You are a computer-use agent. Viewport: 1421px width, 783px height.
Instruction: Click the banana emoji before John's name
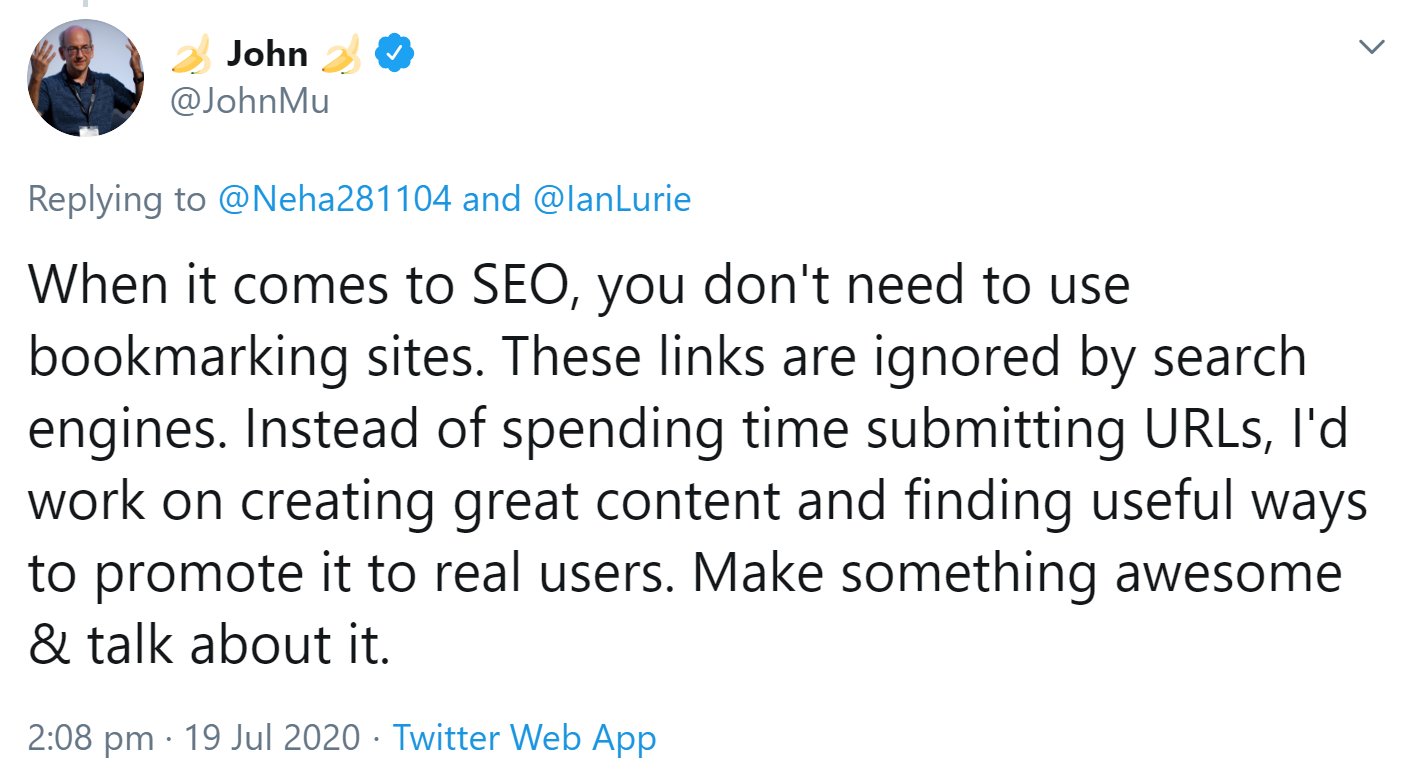pos(190,54)
